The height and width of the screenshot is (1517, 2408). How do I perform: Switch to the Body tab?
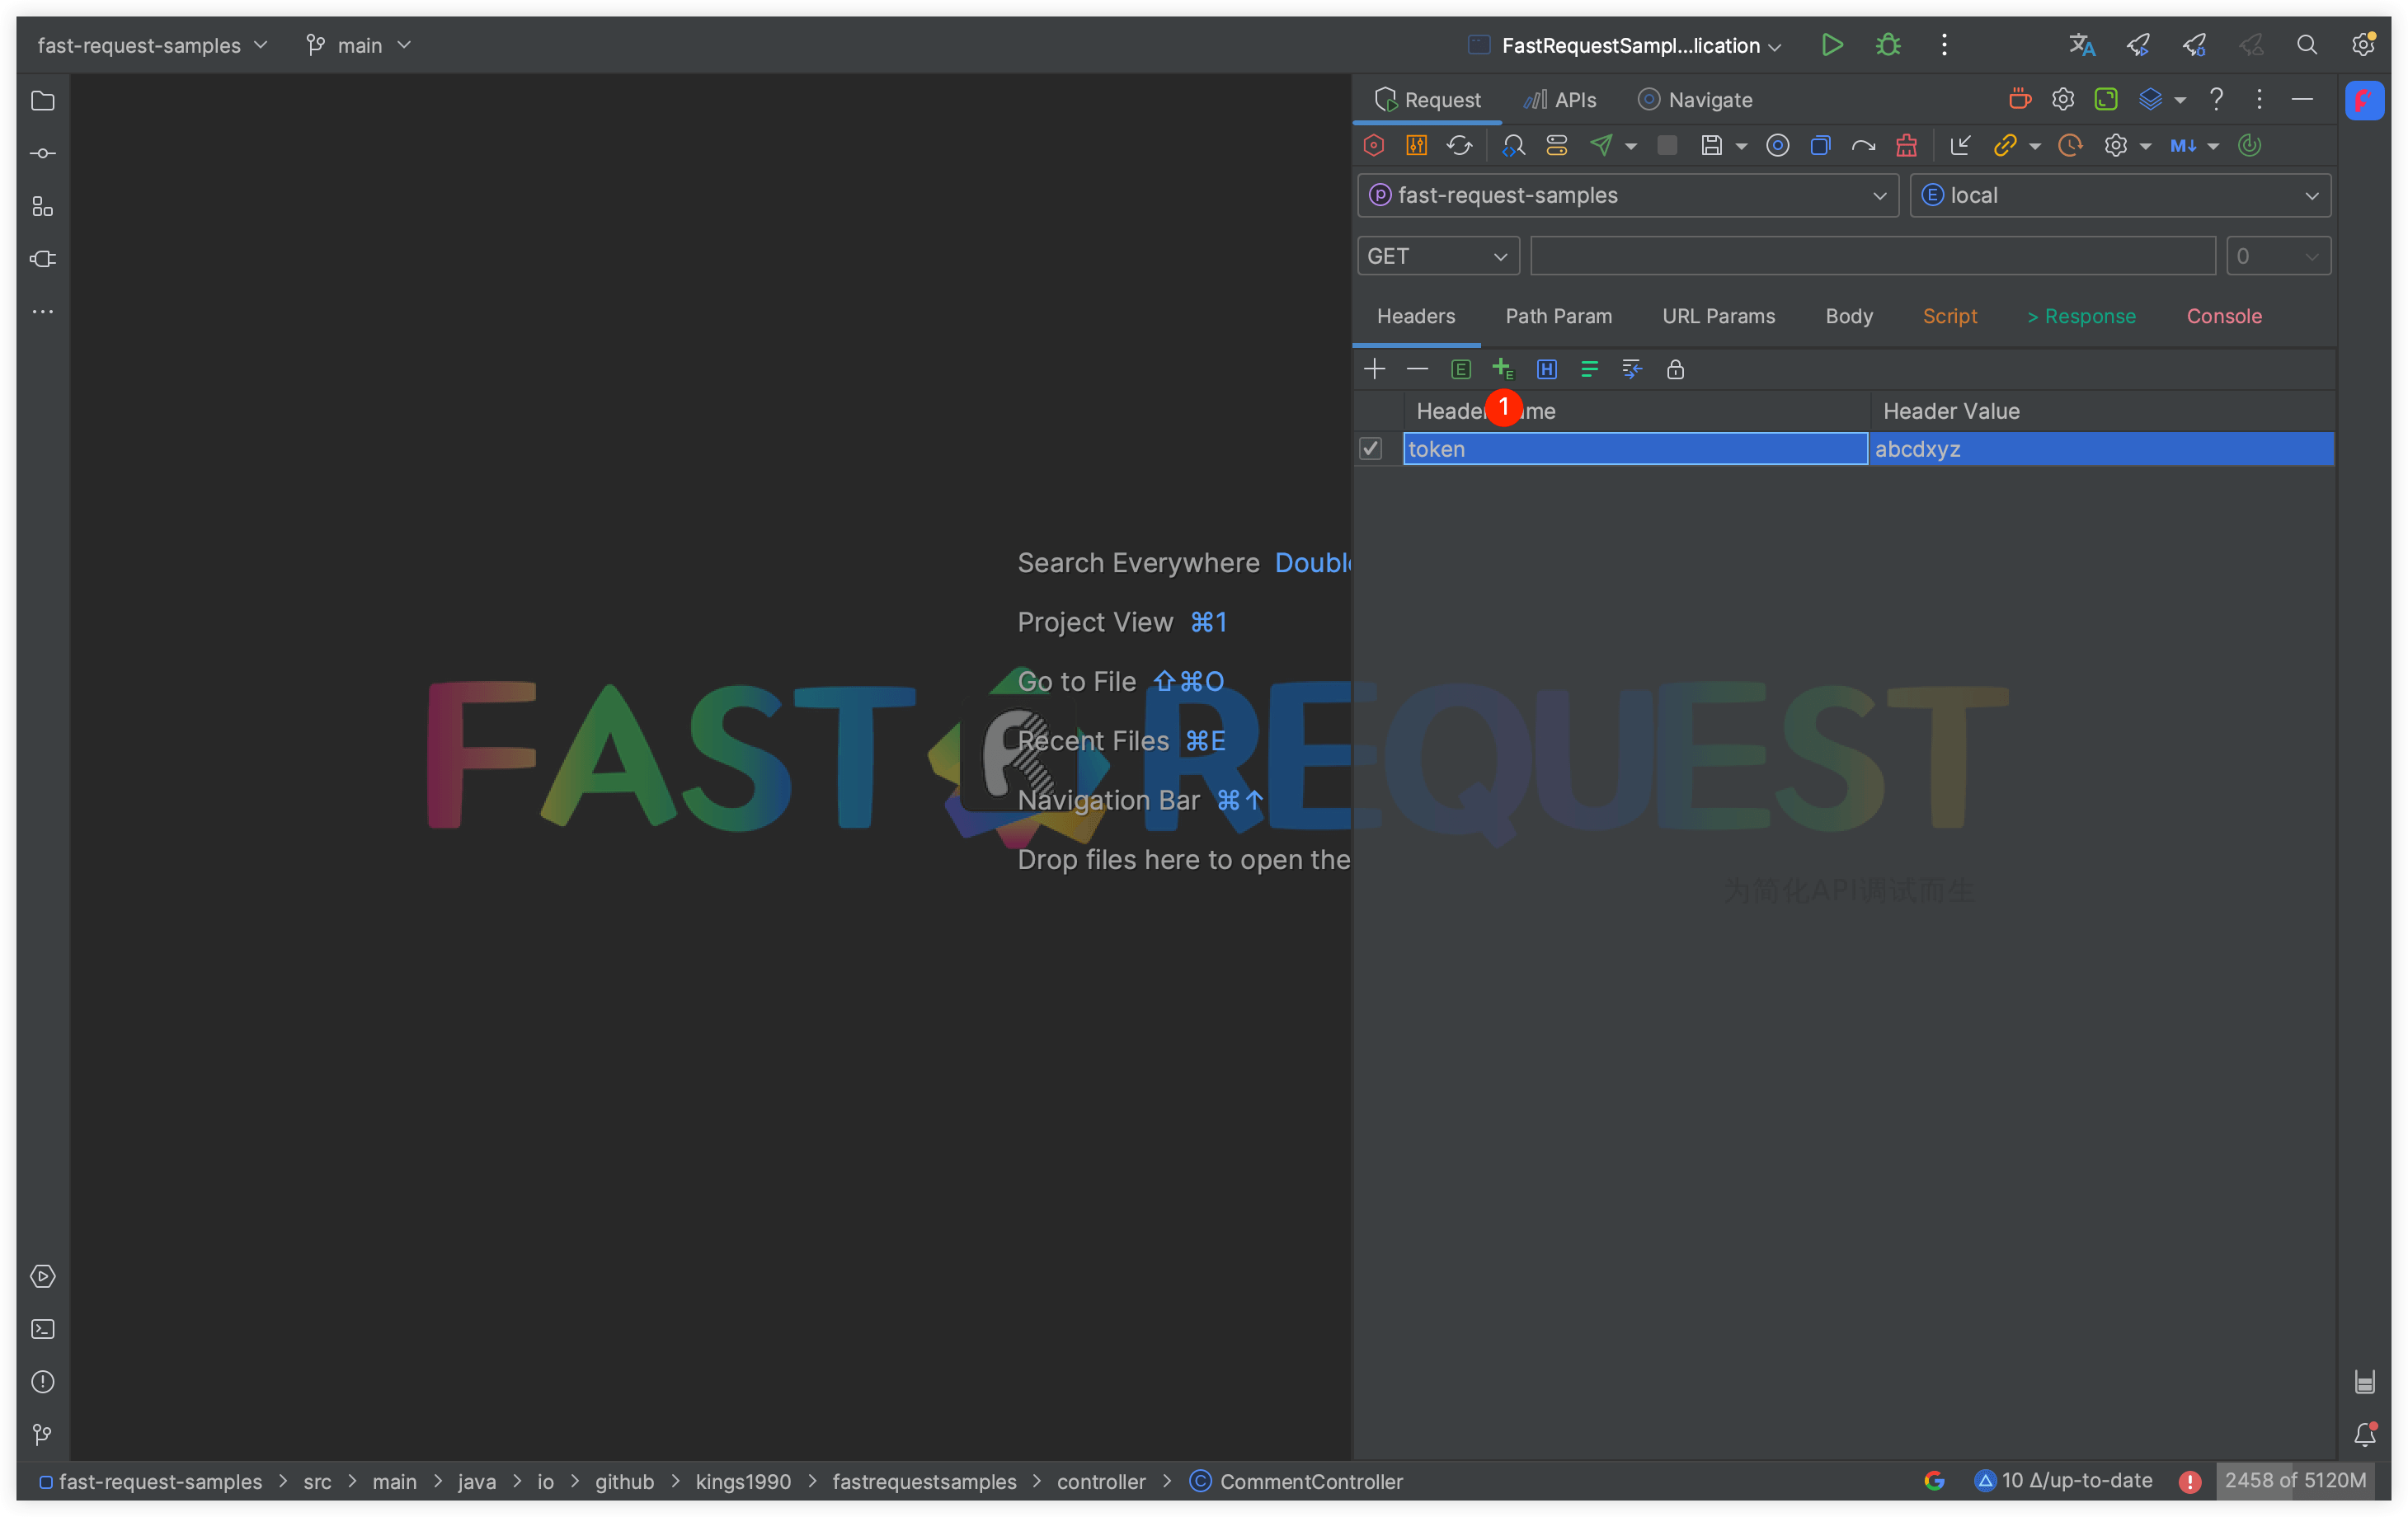[1848, 316]
